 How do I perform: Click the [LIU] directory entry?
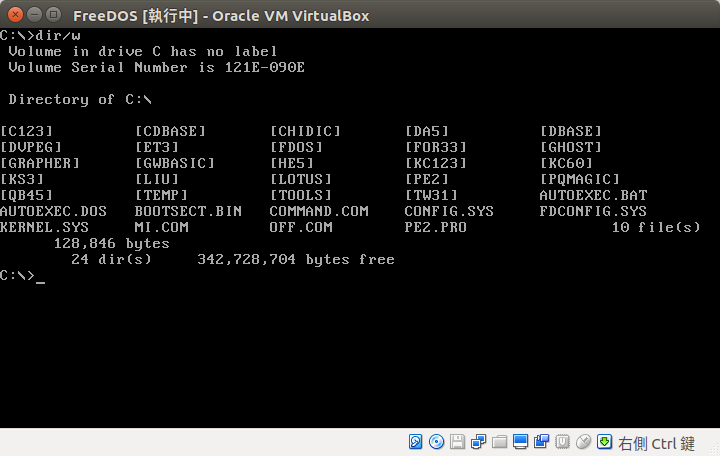(157, 179)
